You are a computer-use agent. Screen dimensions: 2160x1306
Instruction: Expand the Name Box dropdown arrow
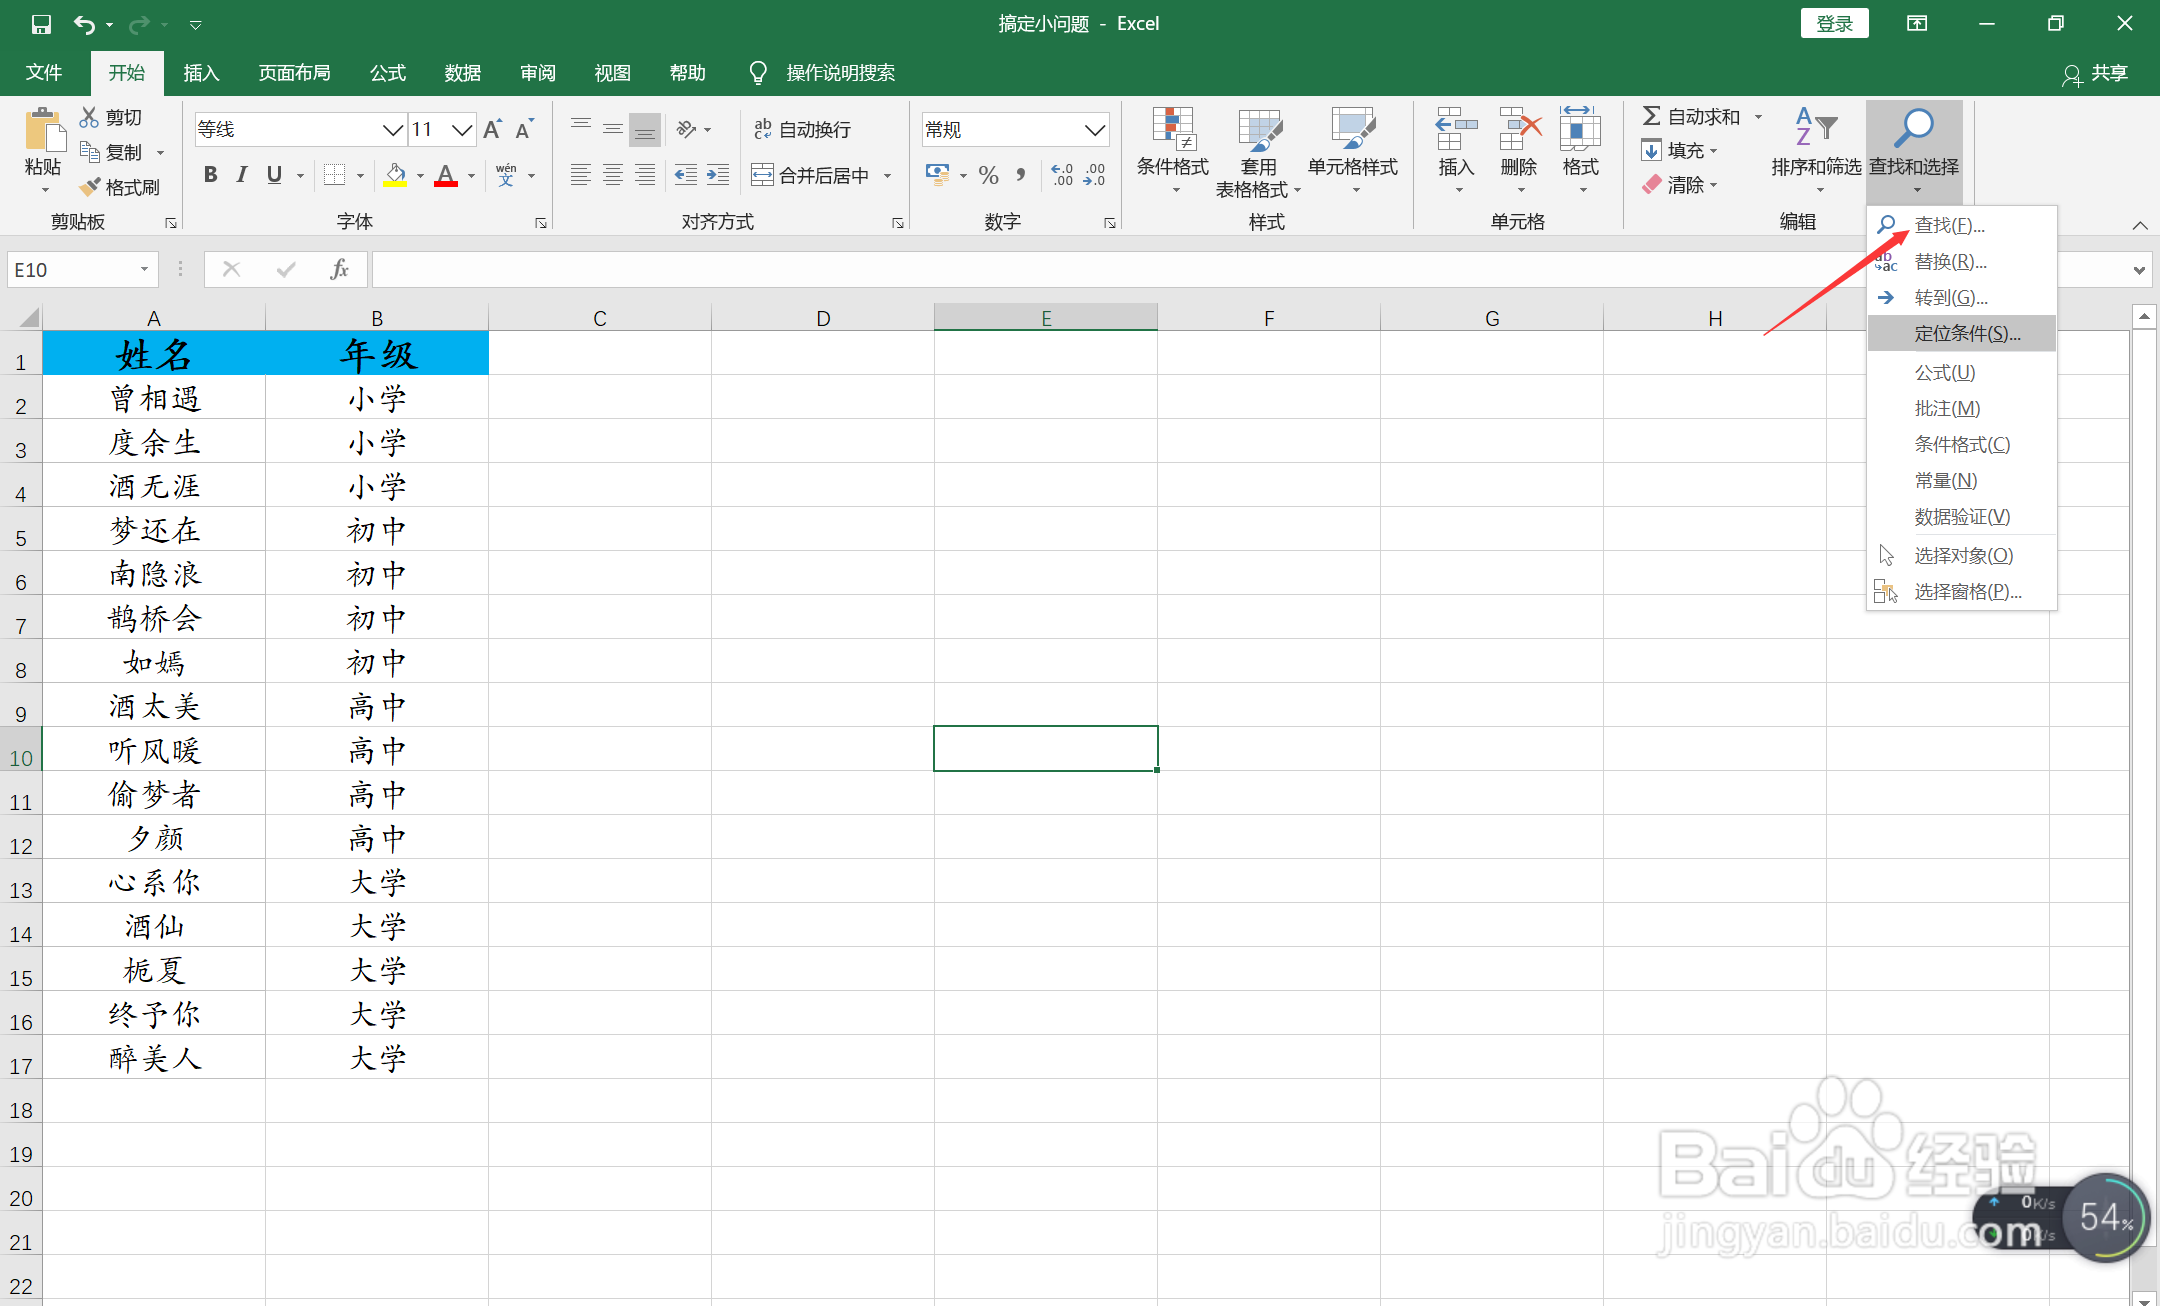[x=144, y=269]
